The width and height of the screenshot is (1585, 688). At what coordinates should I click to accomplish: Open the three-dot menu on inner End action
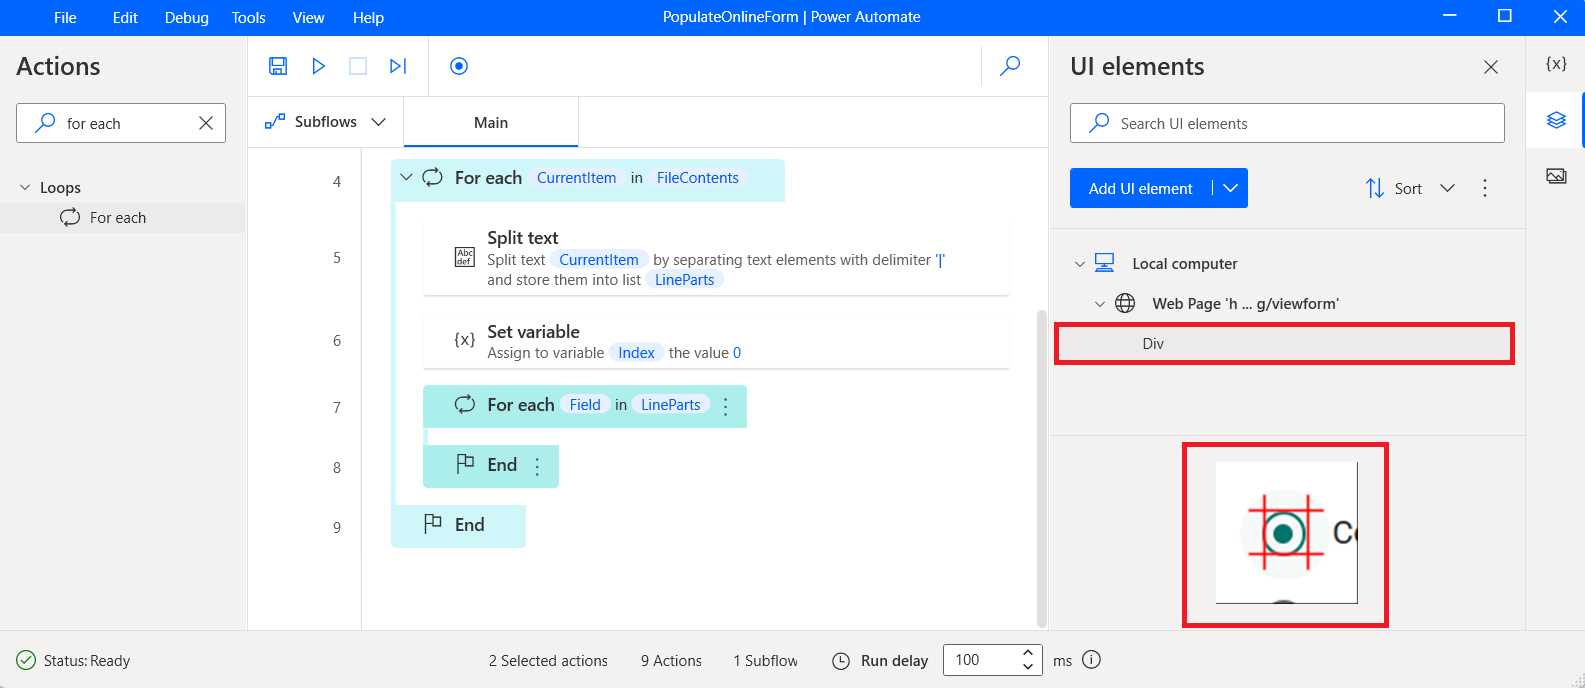tap(537, 466)
